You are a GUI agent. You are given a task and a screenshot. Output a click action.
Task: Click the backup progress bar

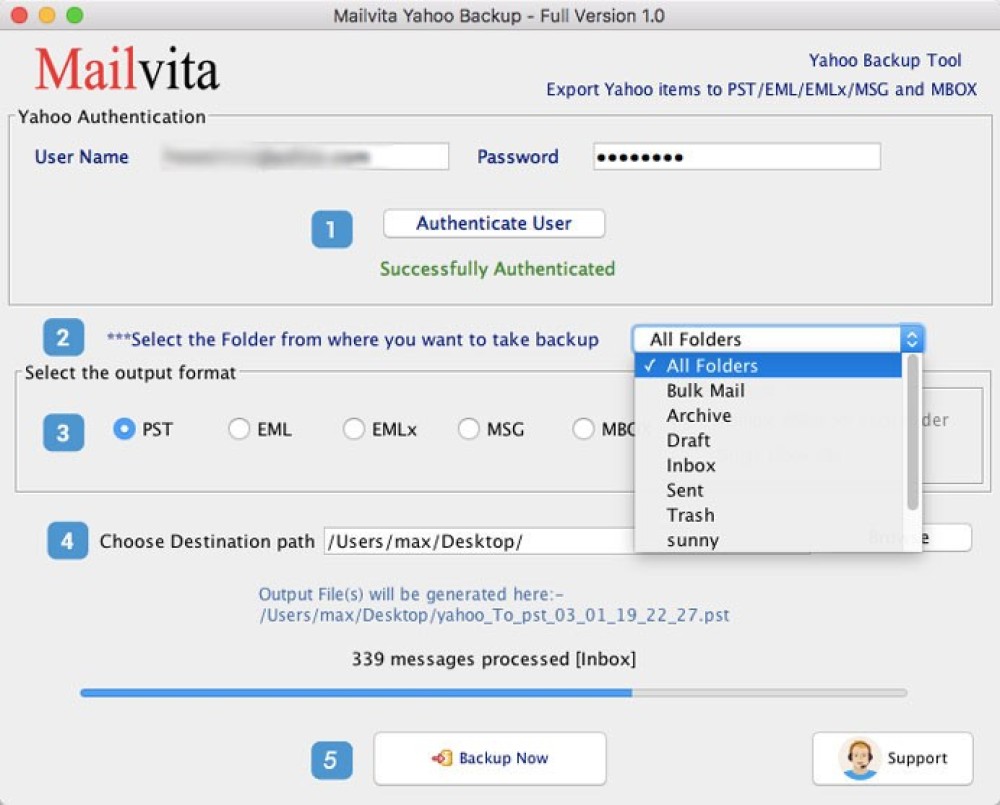493,692
